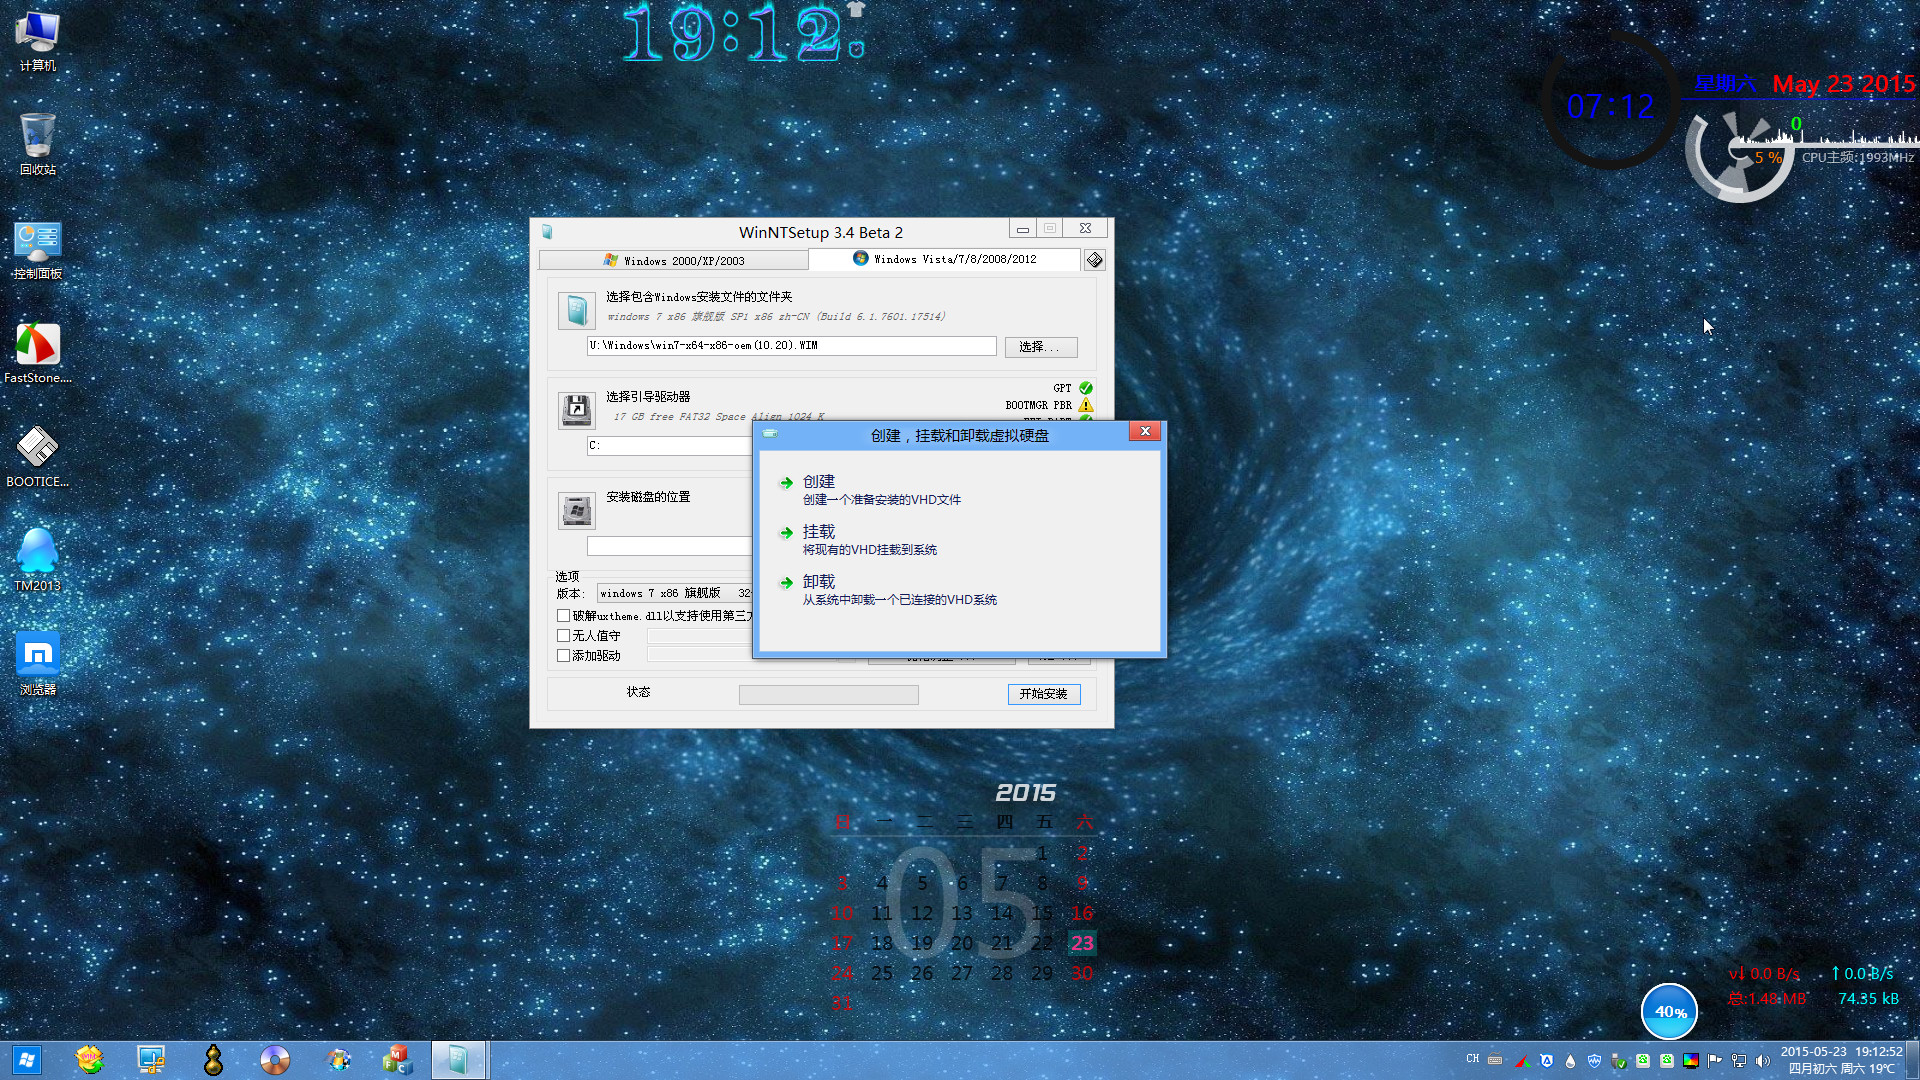Click the Windows Start button
The image size is (1920, 1080).
pyautogui.click(x=27, y=1060)
